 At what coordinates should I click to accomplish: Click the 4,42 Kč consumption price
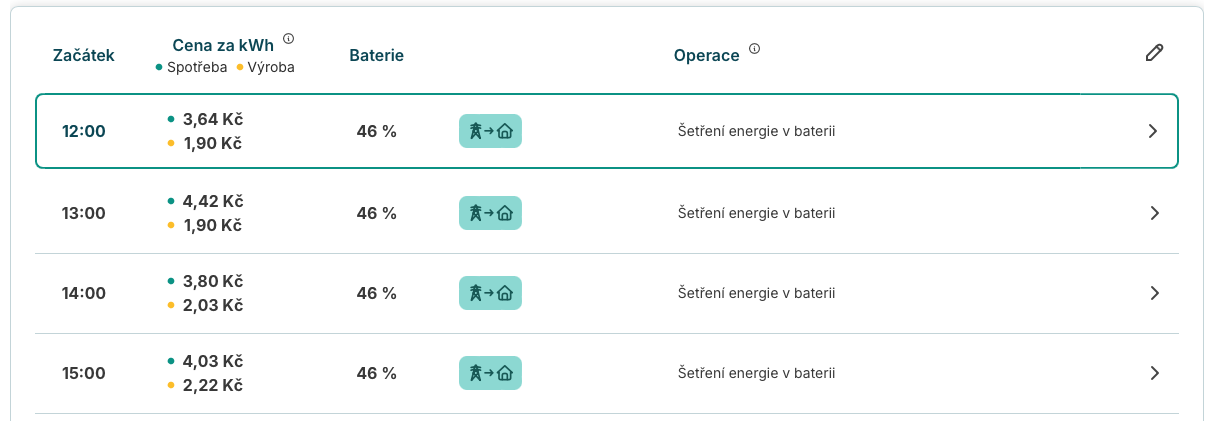pos(212,201)
